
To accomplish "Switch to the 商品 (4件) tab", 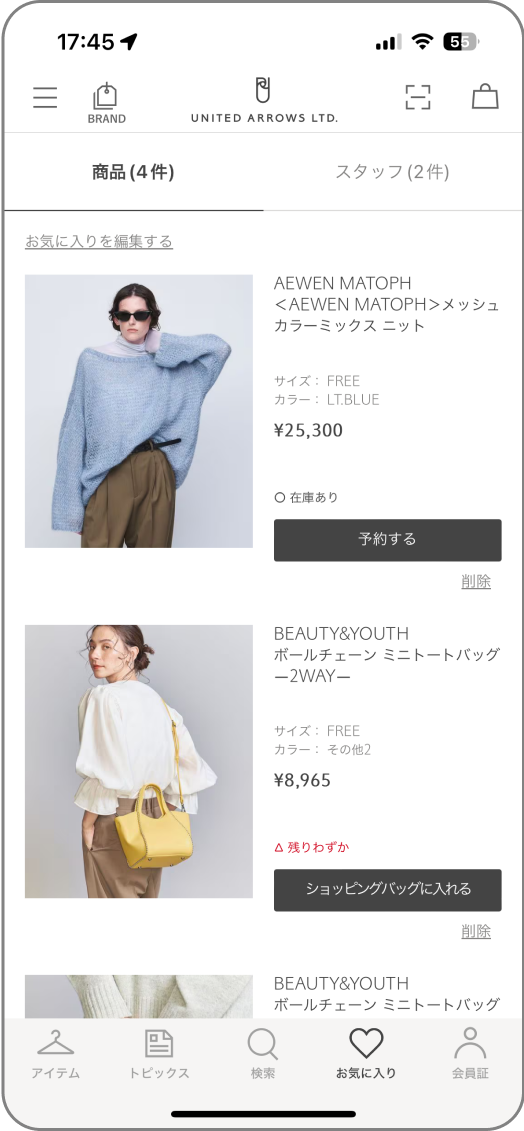I will coord(134,172).
